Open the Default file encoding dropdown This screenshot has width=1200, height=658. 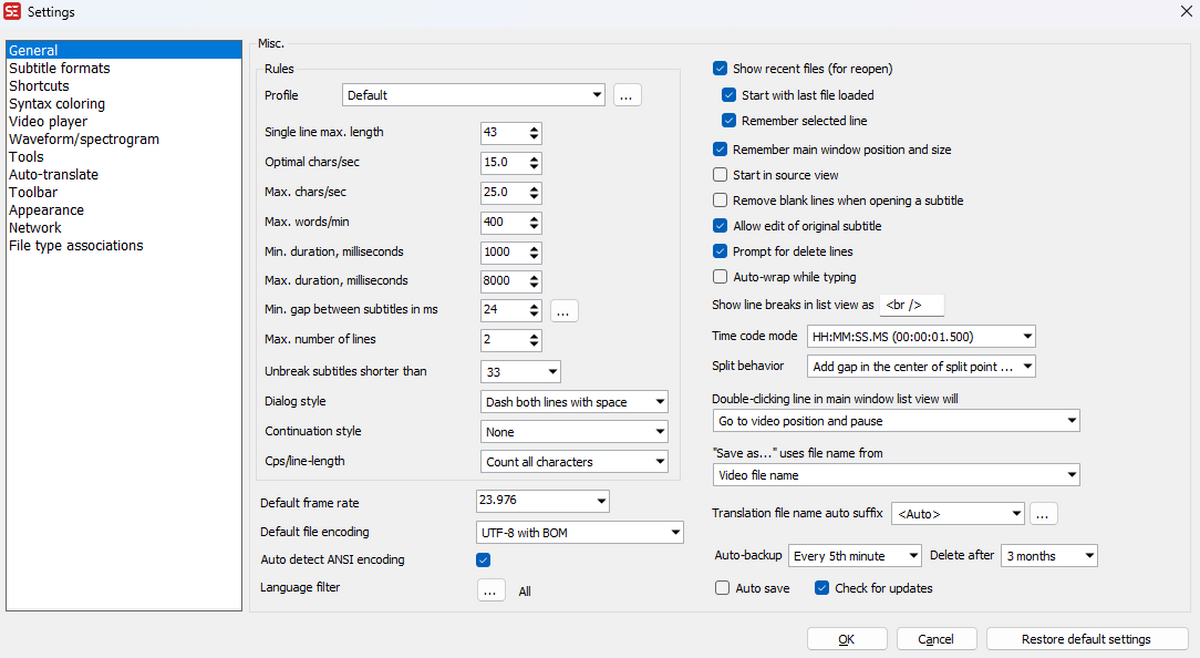[580, 533]
